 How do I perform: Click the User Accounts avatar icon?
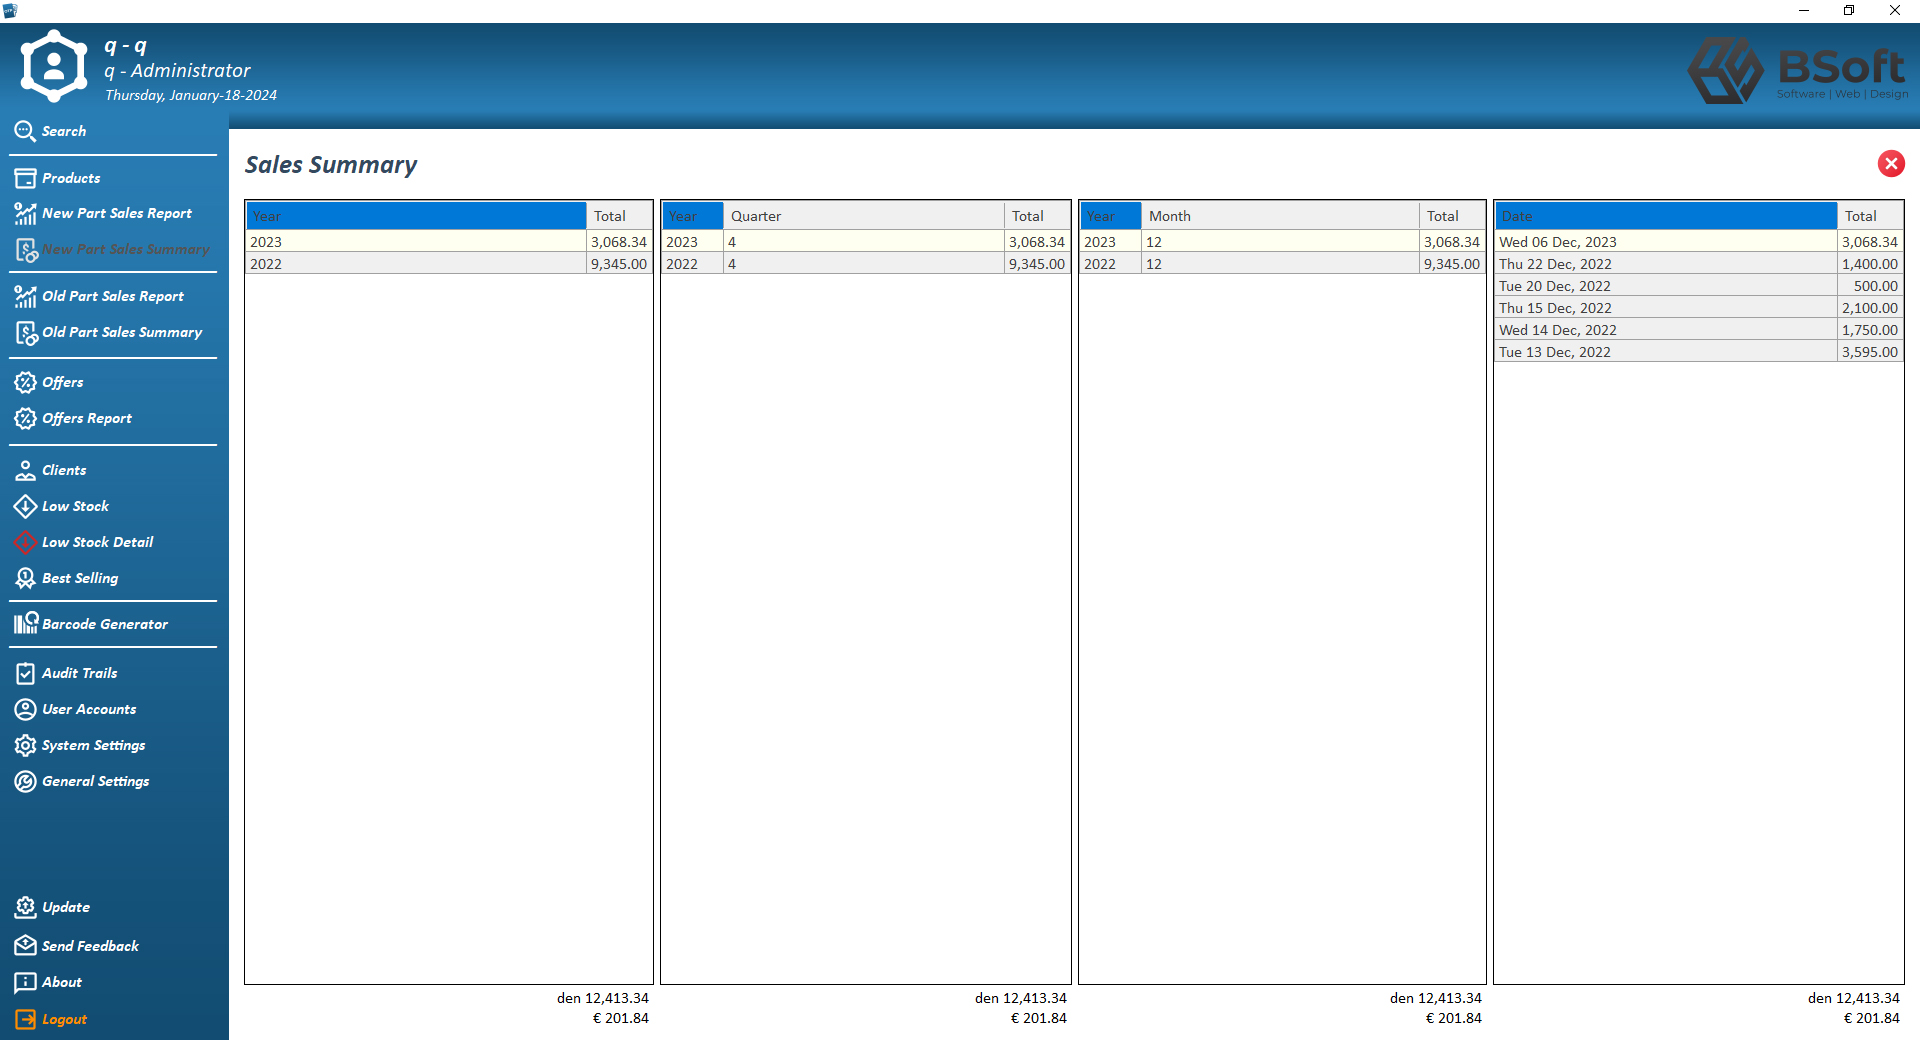click(25, 709)
